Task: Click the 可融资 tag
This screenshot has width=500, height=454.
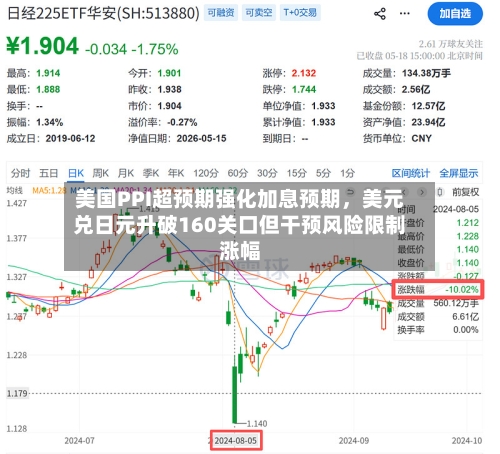Action: click(x=221, y=13)
